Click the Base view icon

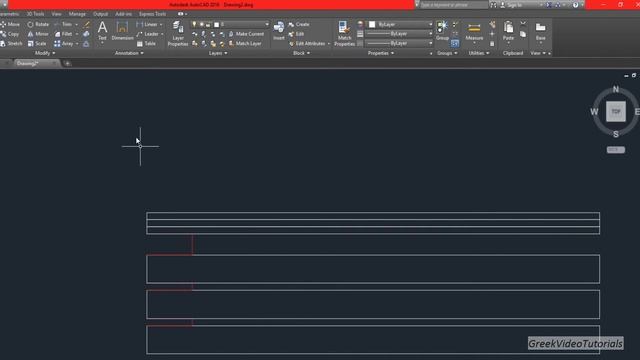(540, 31)
